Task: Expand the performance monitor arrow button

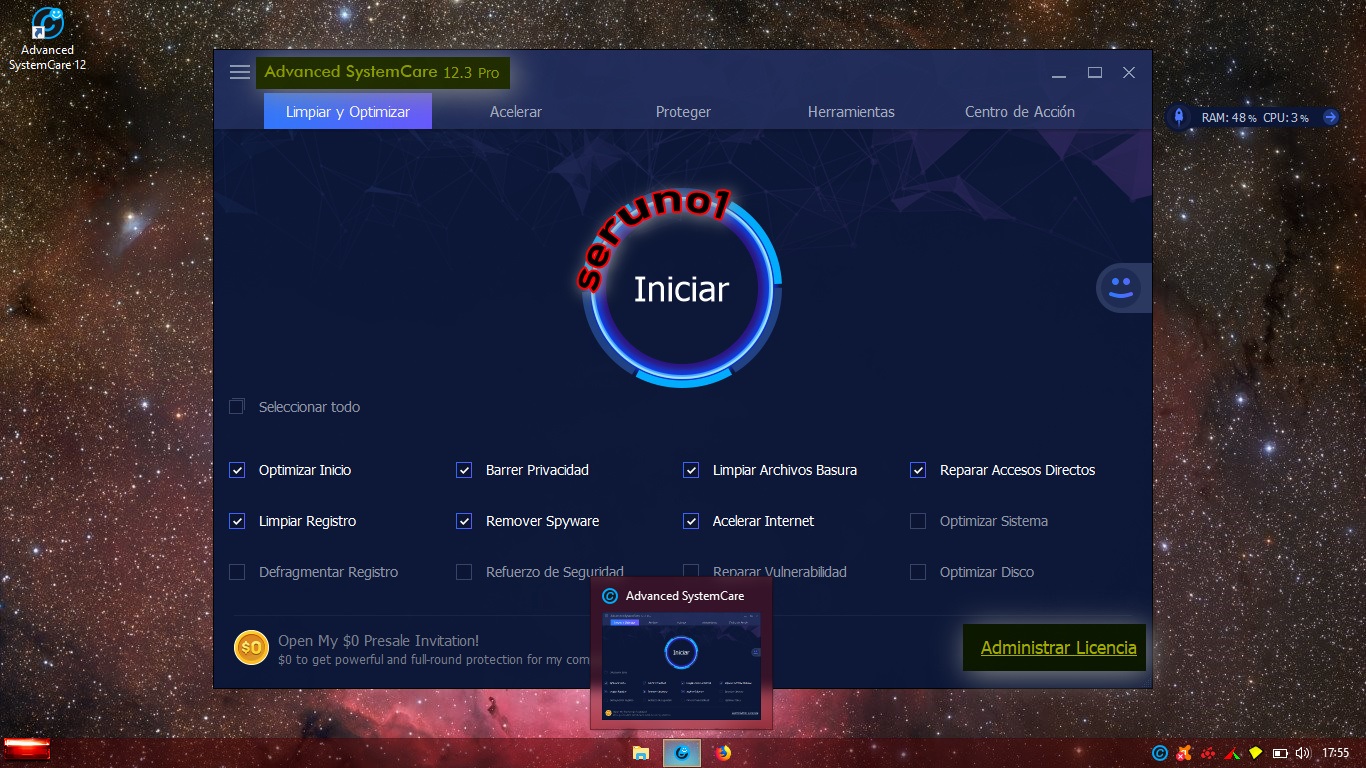Action: tap(1330, 117)
